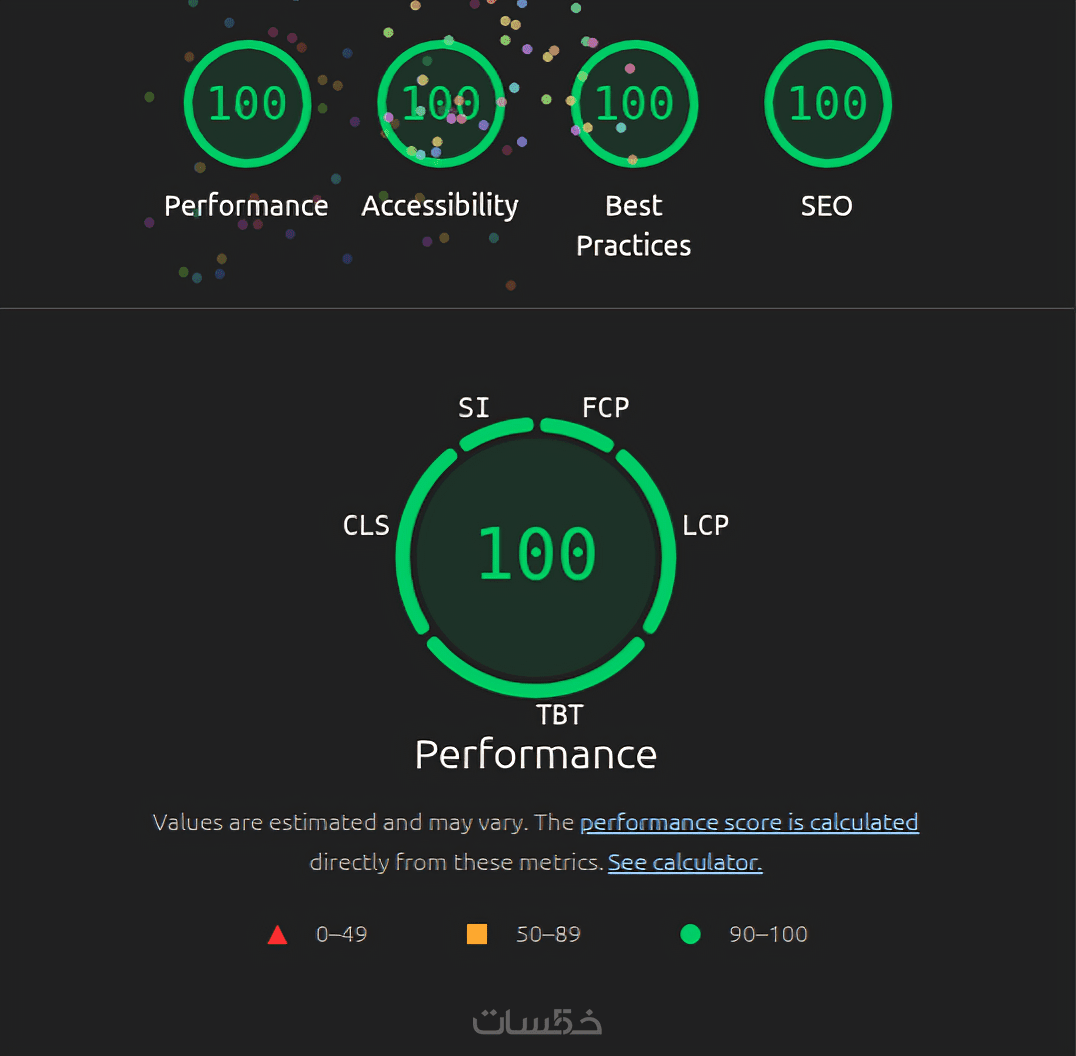This screenshot has height=1056, width=1076.
Task: Click the green circle 90–100 legend icon
Action: [x=690, y=934]
